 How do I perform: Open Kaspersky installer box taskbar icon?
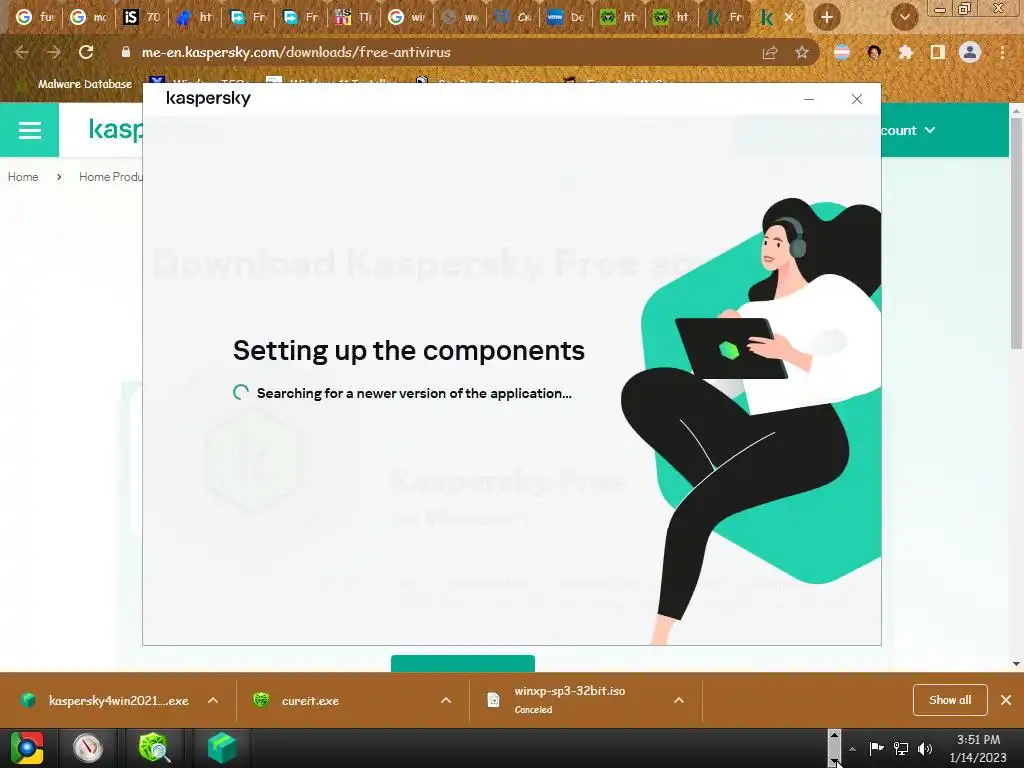coord(222,748)
